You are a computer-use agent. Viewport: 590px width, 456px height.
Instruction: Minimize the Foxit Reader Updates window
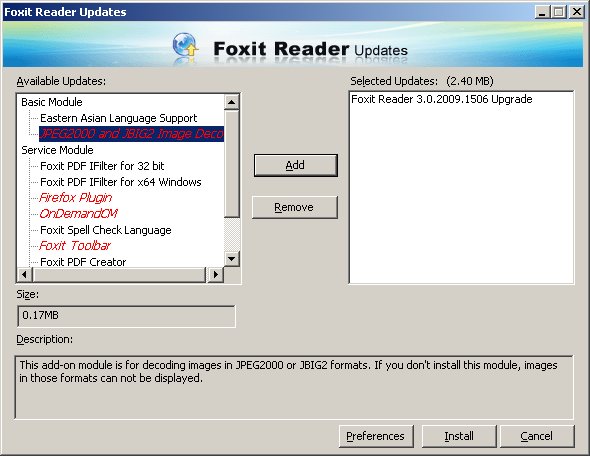tap(542, 12)
